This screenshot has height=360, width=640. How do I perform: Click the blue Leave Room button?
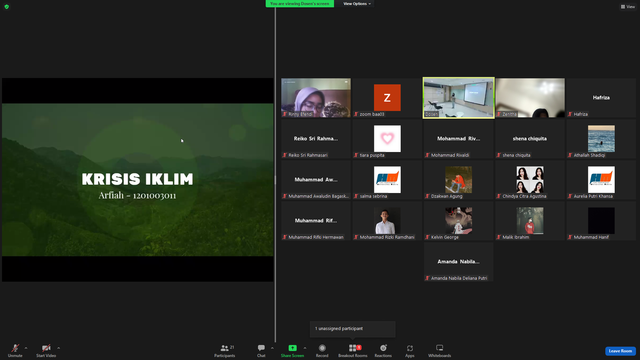coord(620,351)
